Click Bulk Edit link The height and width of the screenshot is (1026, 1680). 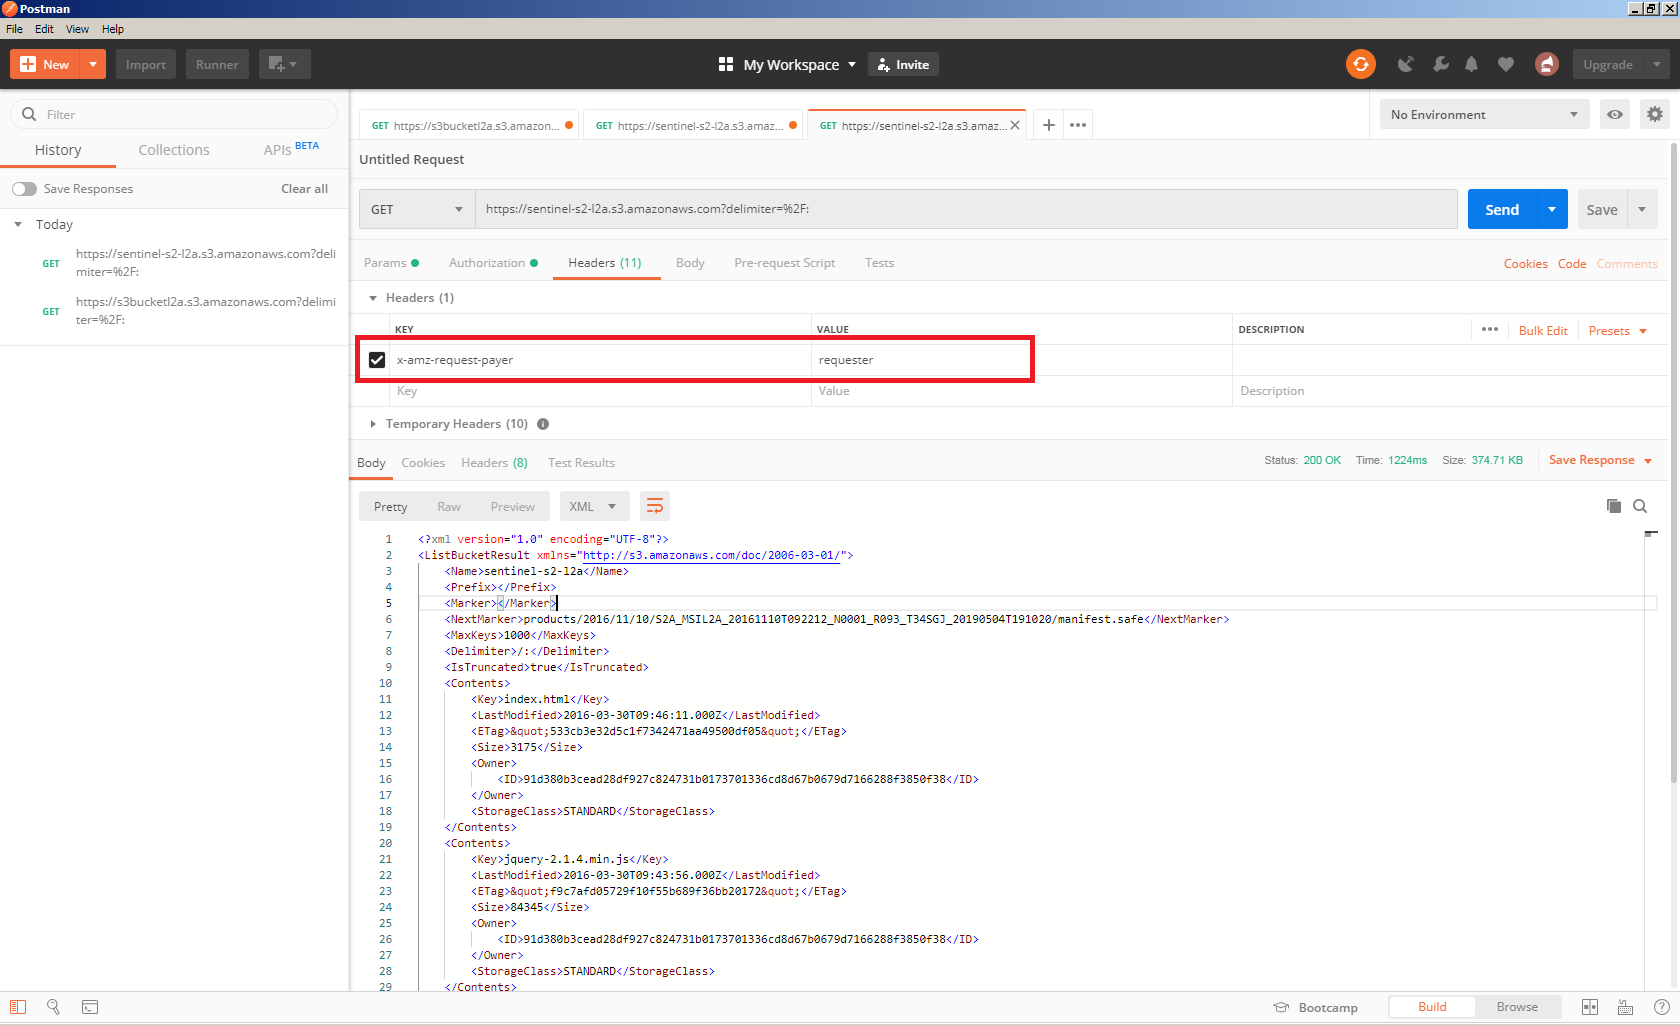click(x=1543, y=331)
